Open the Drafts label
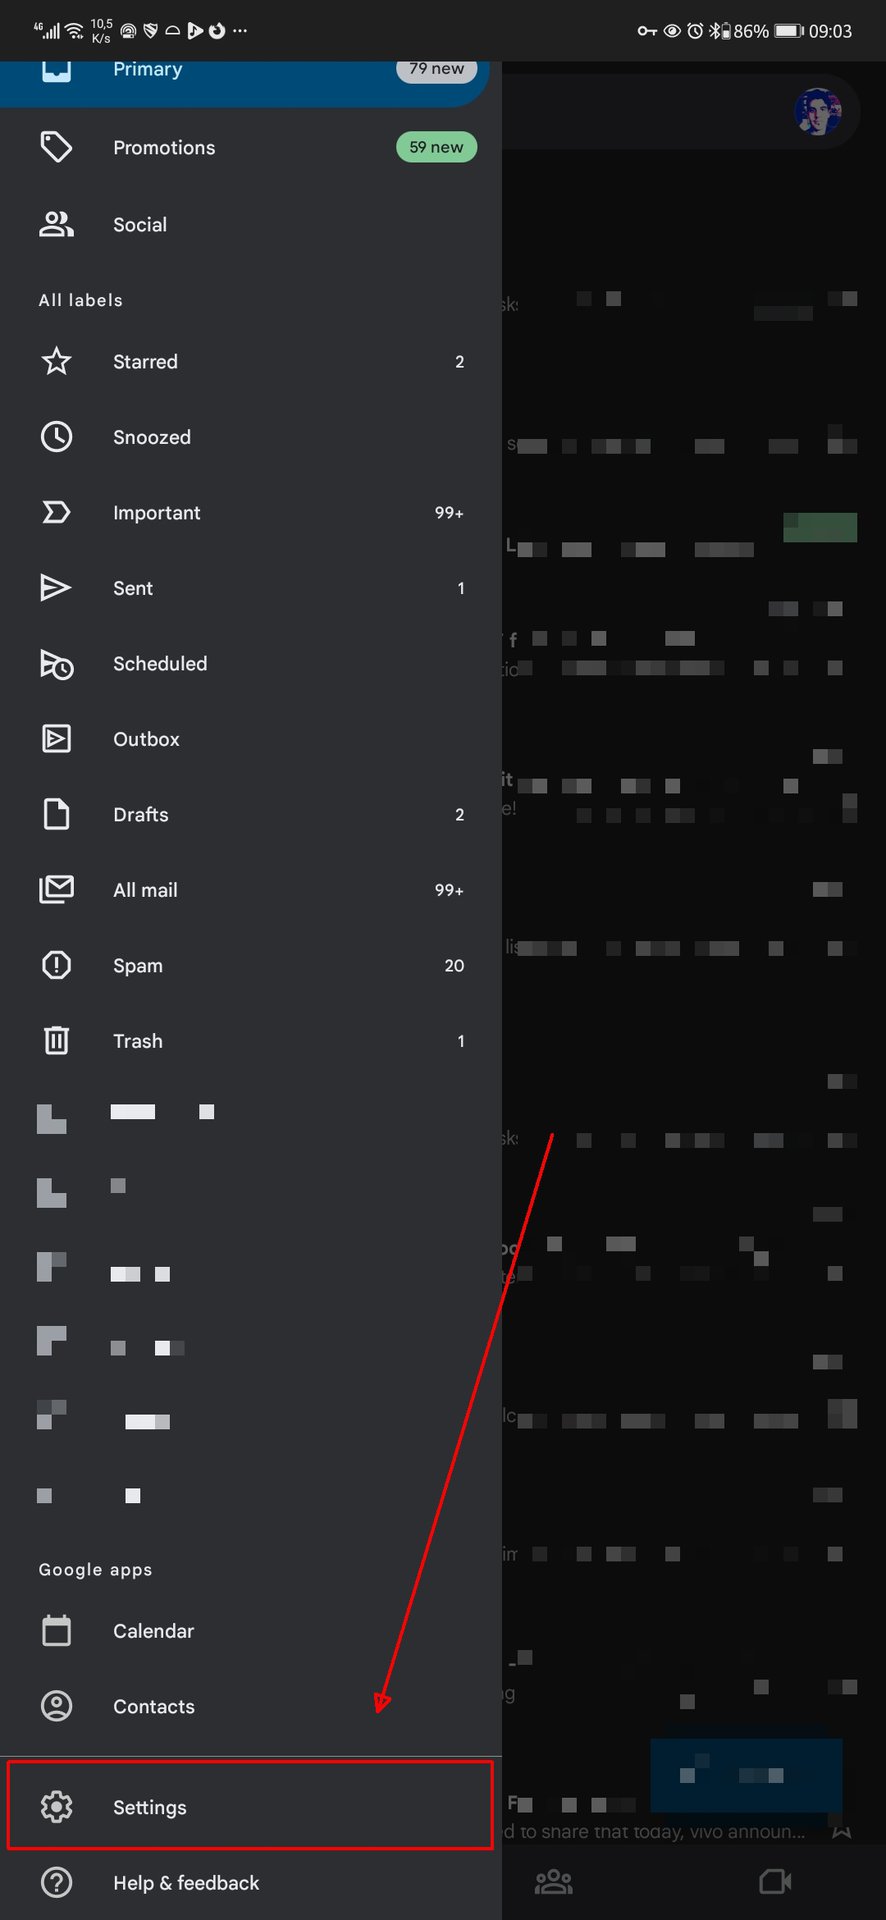 250,814
